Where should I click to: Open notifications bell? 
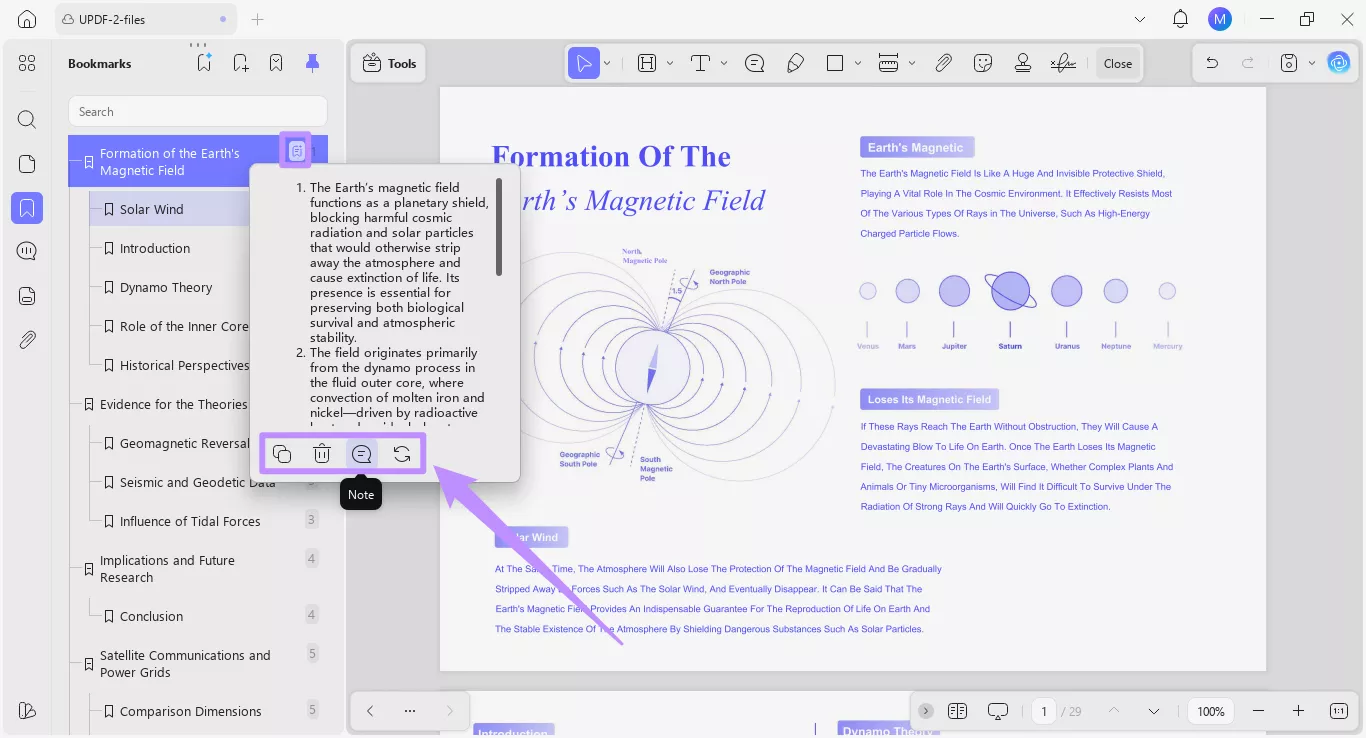click(x=1180, y=19)
